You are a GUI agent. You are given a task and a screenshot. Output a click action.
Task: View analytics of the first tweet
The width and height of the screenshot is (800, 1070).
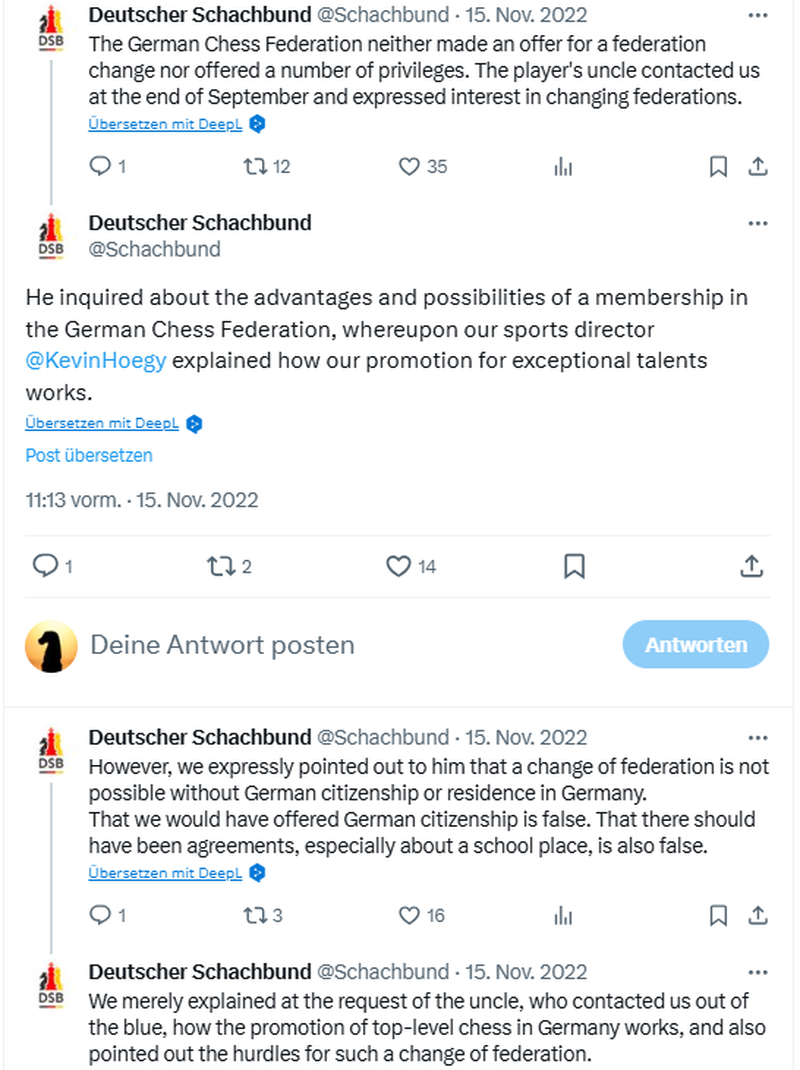click(x=563, y=167)
